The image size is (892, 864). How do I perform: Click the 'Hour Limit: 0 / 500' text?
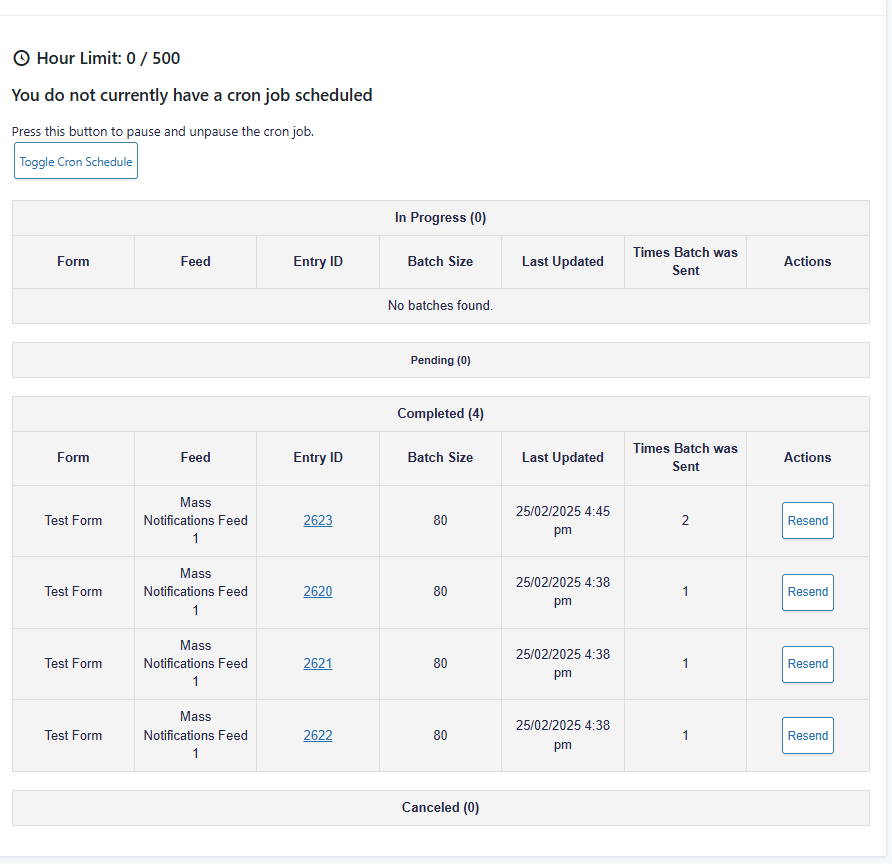point(108,59)
